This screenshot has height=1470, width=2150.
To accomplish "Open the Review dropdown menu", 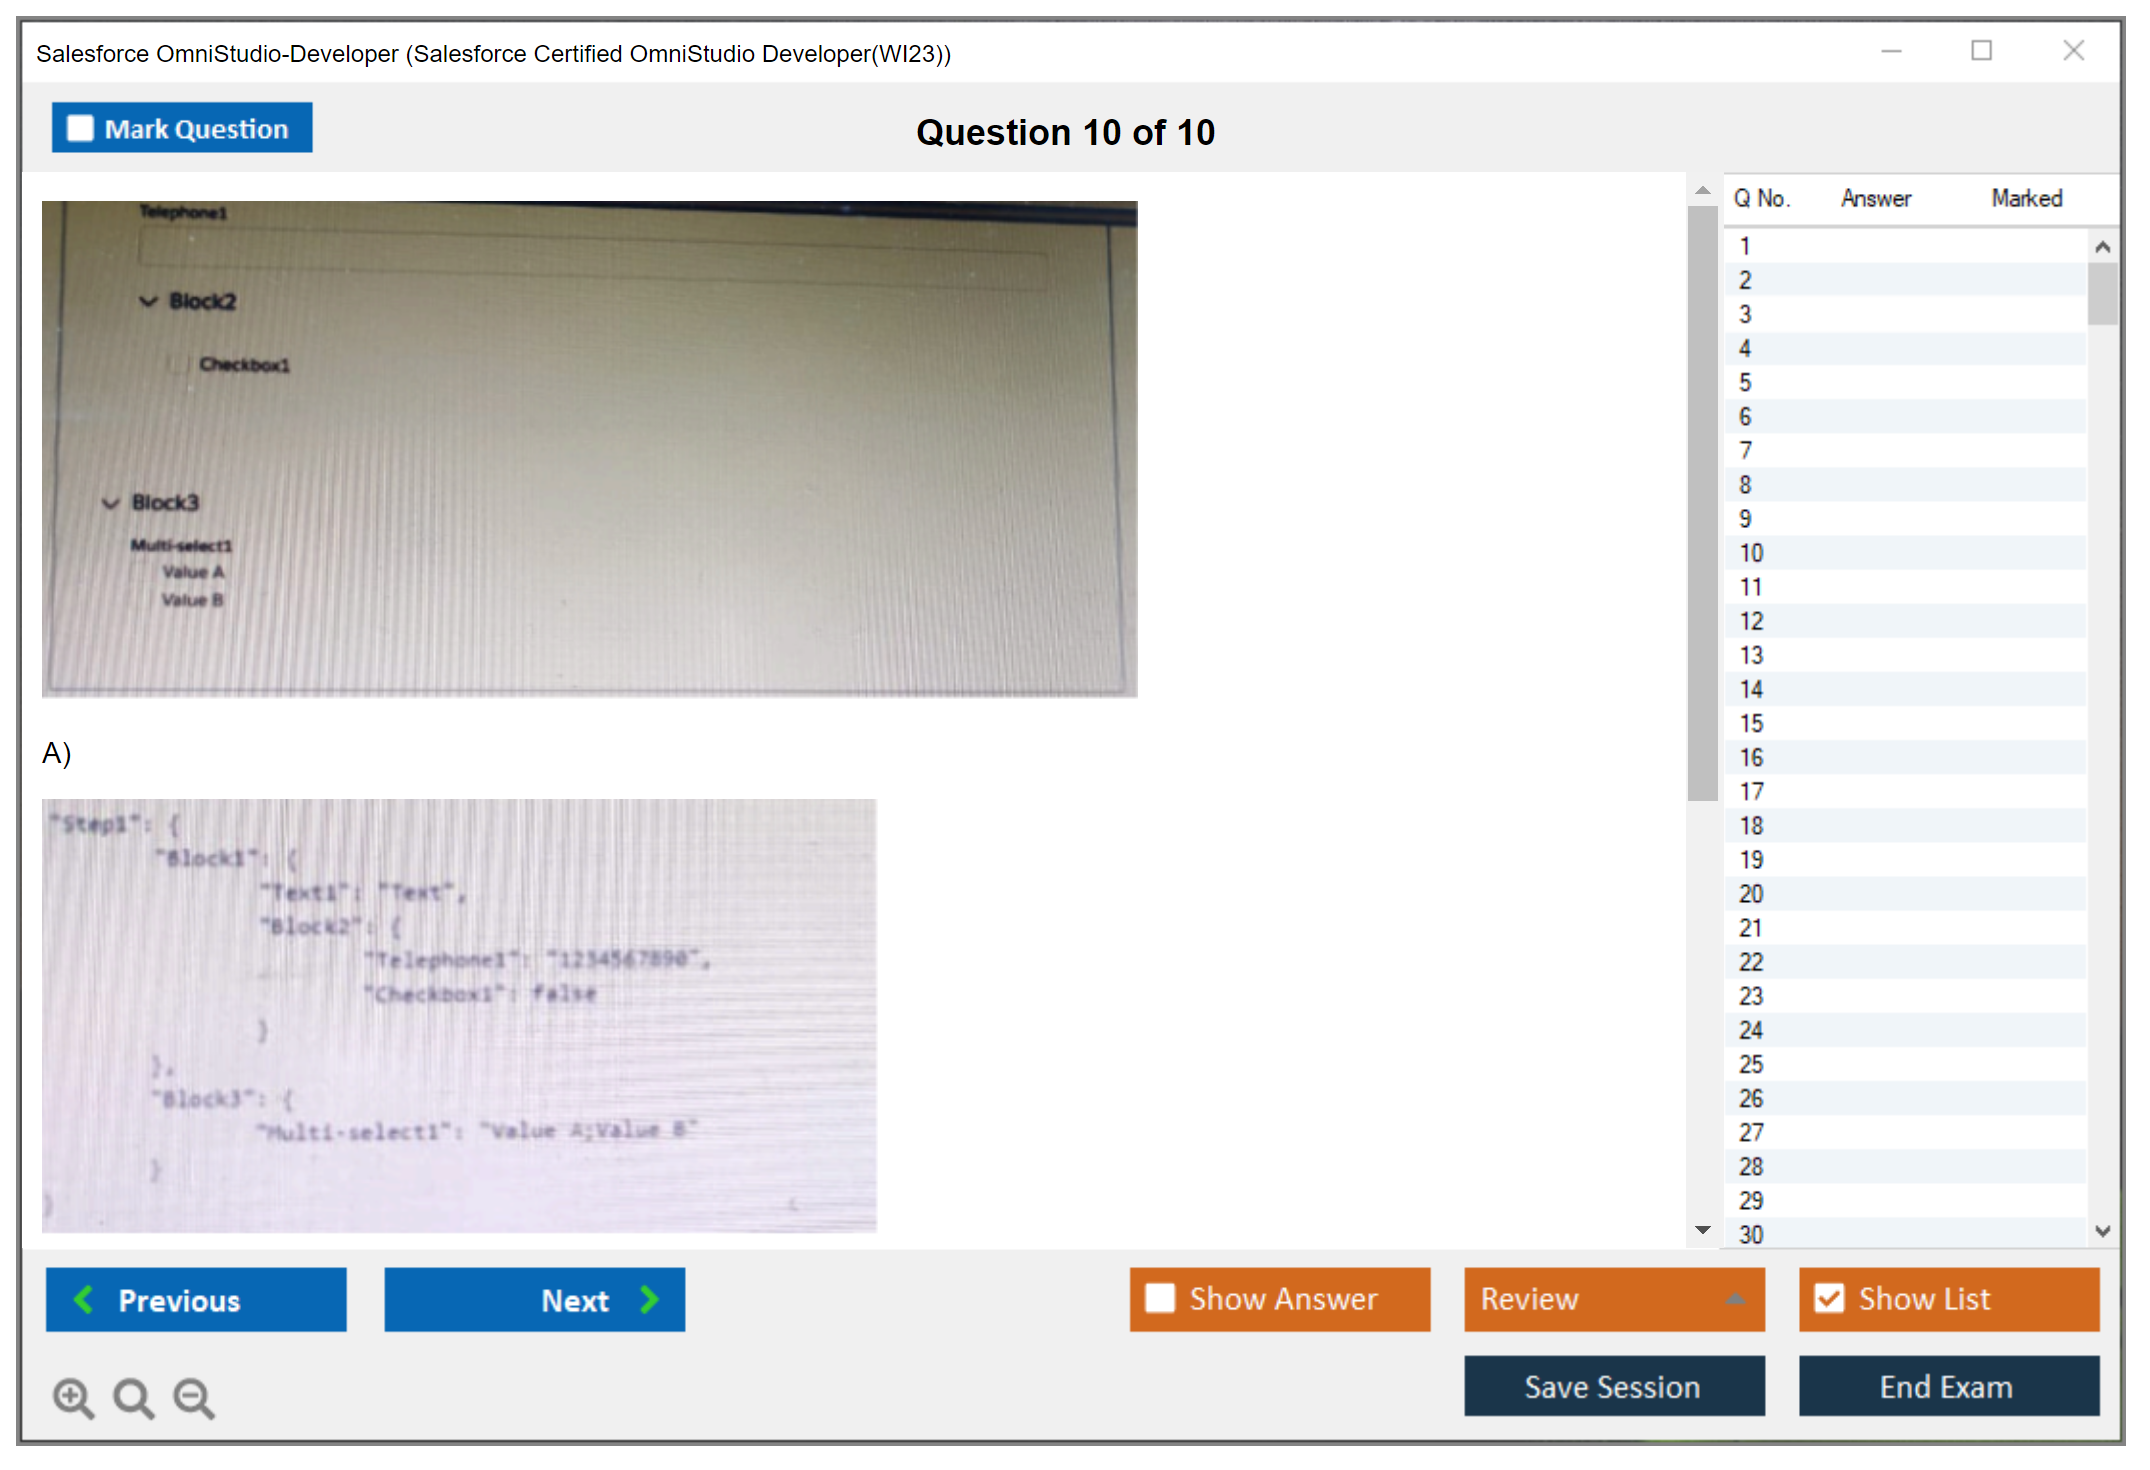I will (1736, 1298).
